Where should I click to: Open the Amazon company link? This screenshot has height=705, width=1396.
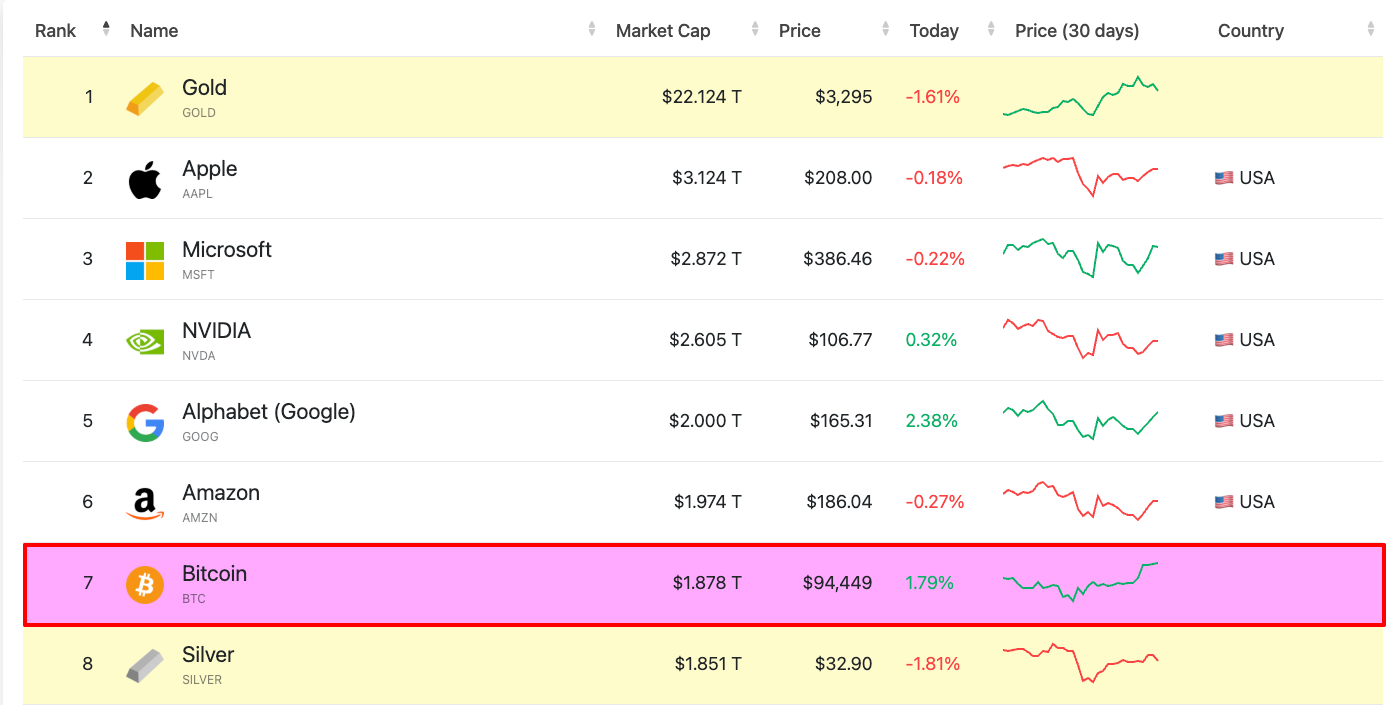pyautogui.click(x=221, y=493)
